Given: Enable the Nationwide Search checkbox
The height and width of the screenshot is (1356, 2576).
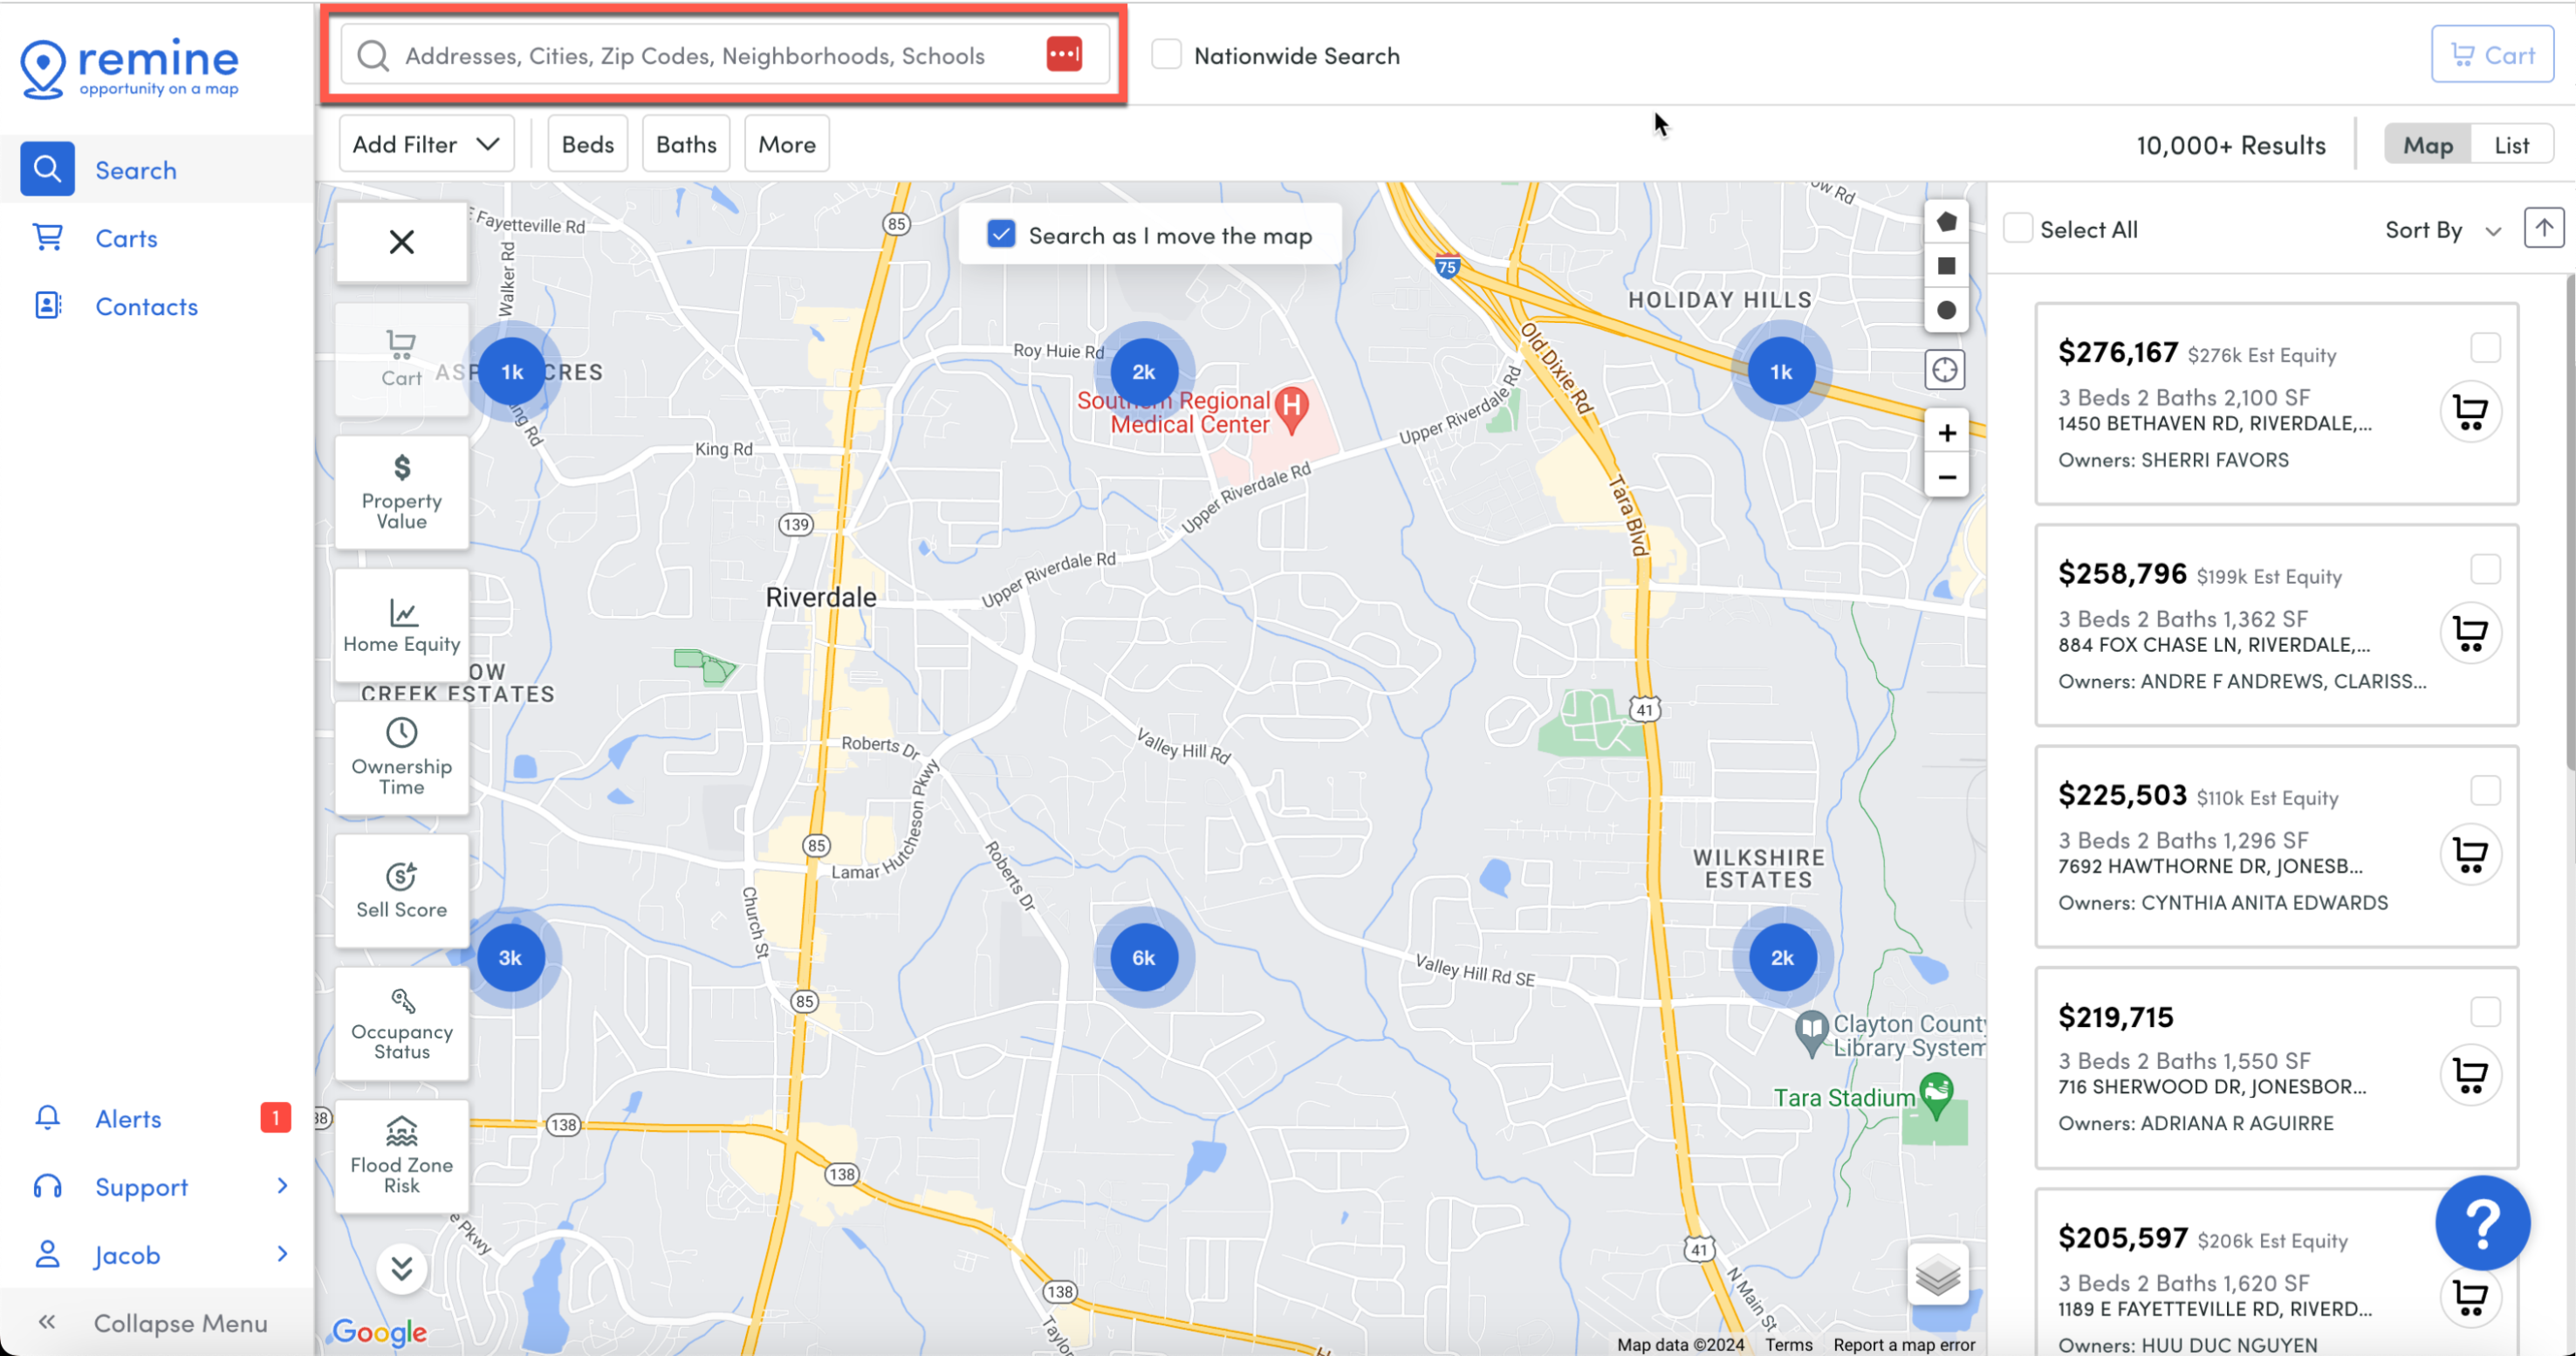Looking at the screenshot, I should tap(1166, 54).
